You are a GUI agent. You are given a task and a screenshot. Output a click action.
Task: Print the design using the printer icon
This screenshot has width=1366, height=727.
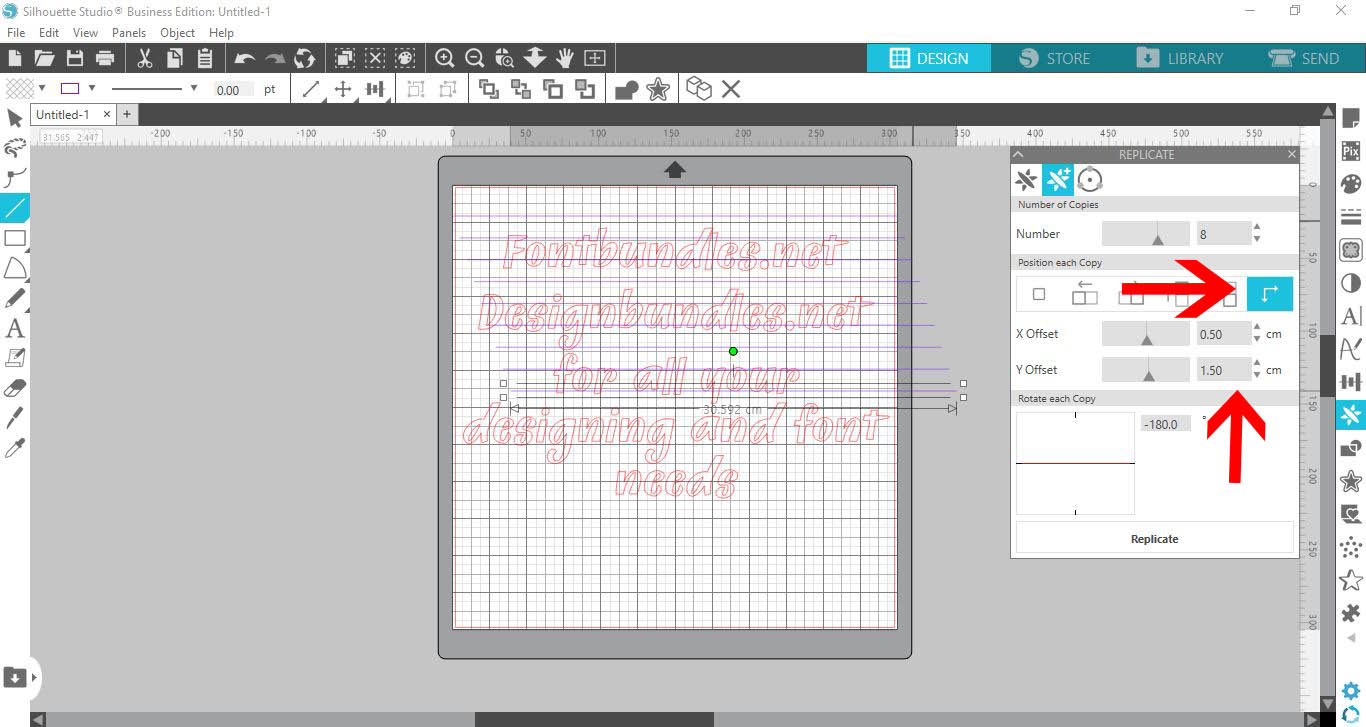click(x=104, y=58)
